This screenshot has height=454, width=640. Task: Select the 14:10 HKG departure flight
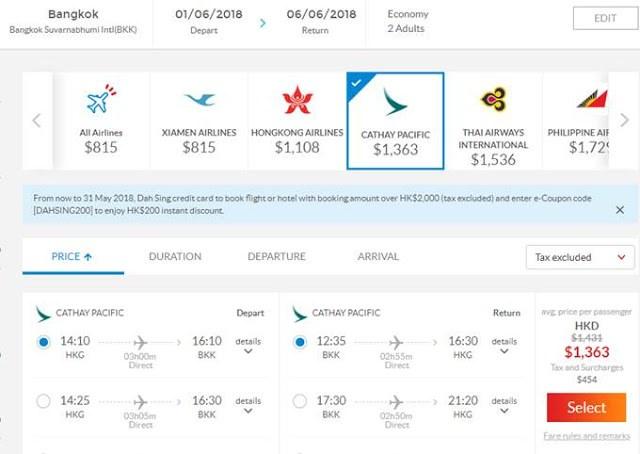[43, 342]
